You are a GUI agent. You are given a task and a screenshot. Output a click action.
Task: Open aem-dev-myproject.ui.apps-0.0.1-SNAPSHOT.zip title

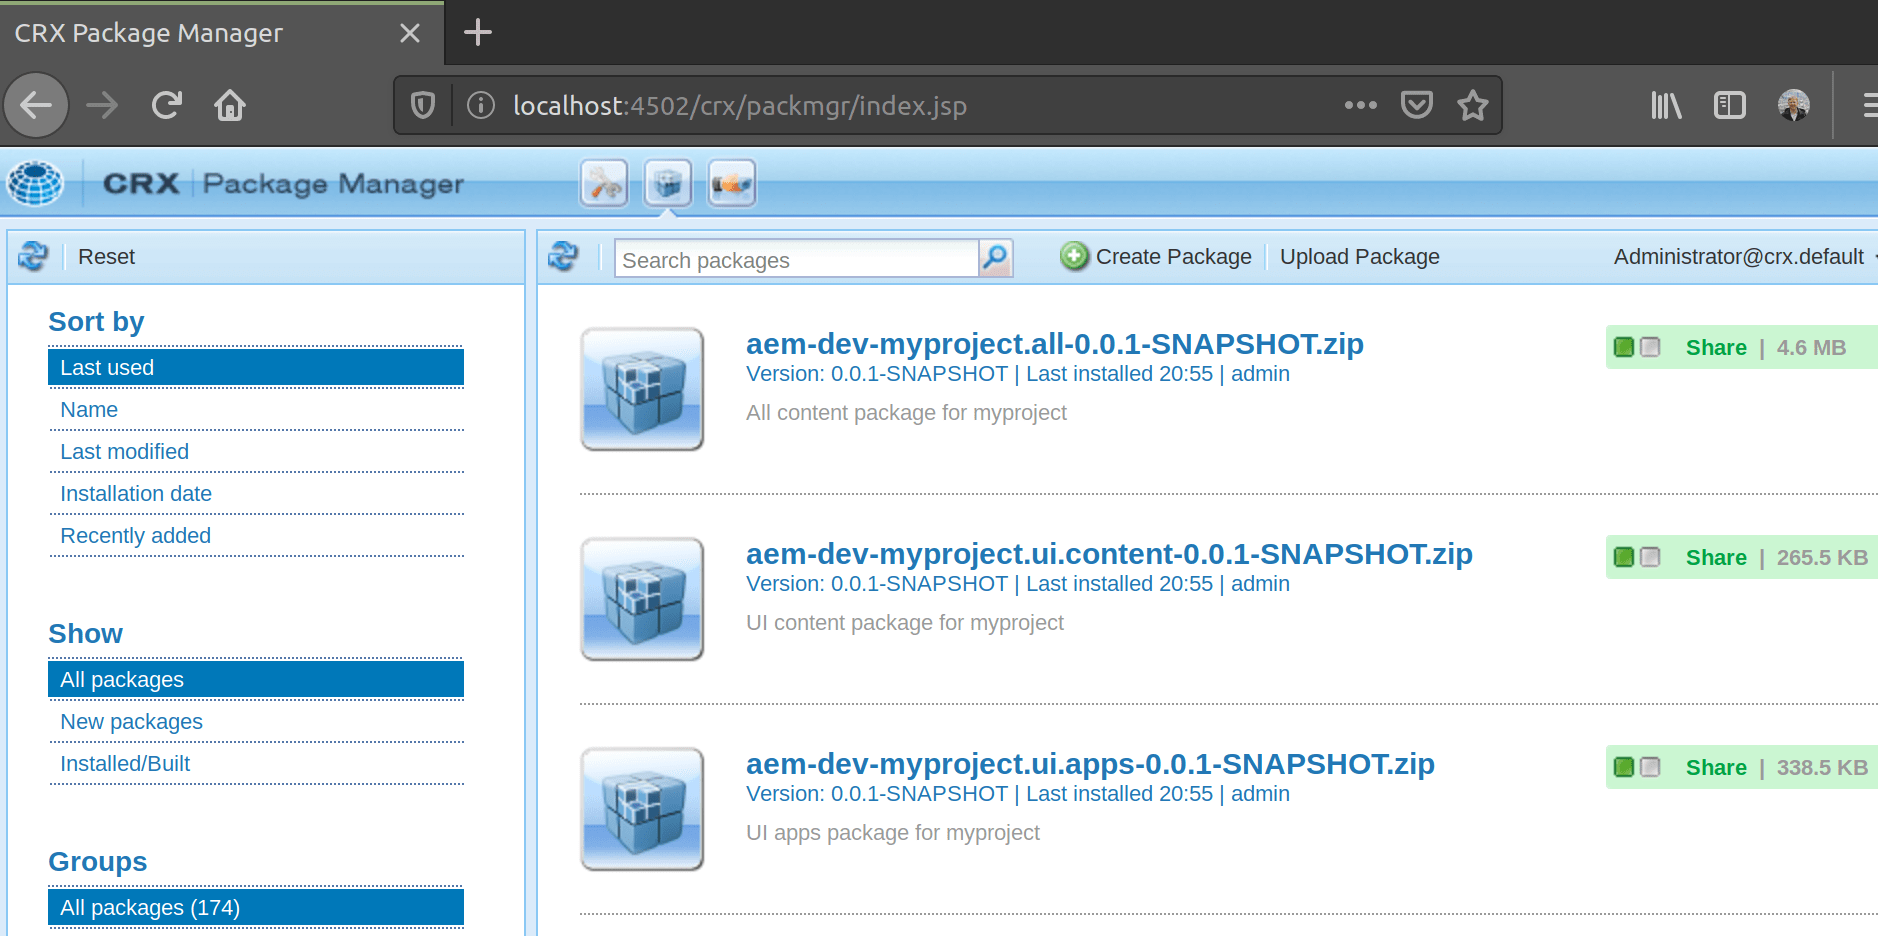(x=1090, y=763)
